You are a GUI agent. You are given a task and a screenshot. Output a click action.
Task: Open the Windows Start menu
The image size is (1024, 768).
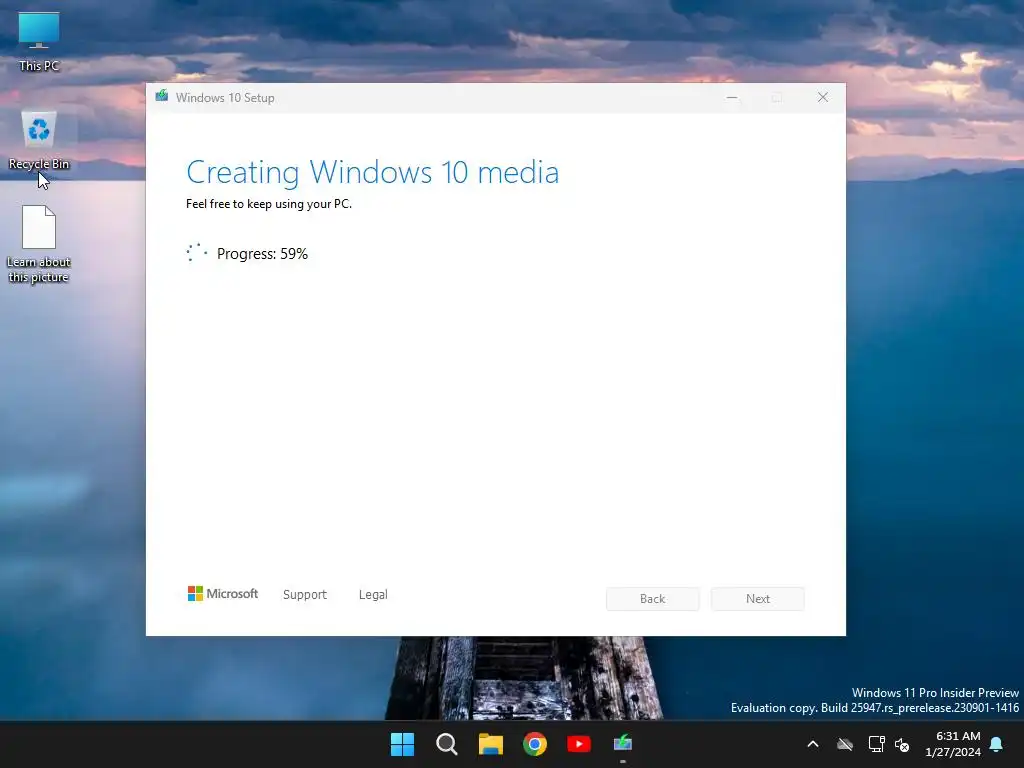402,744
